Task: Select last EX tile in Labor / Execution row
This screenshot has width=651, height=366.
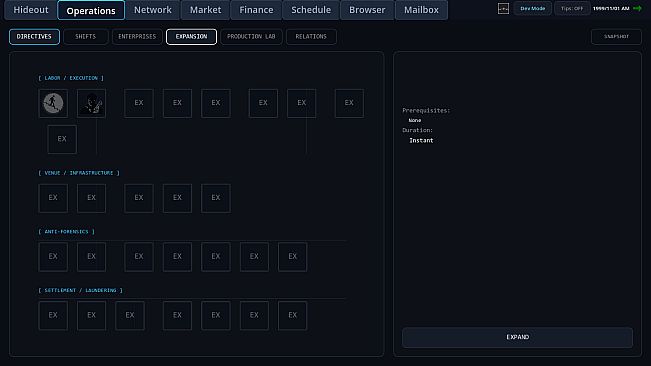Action: pyautogui.click(x=349, y=103)
